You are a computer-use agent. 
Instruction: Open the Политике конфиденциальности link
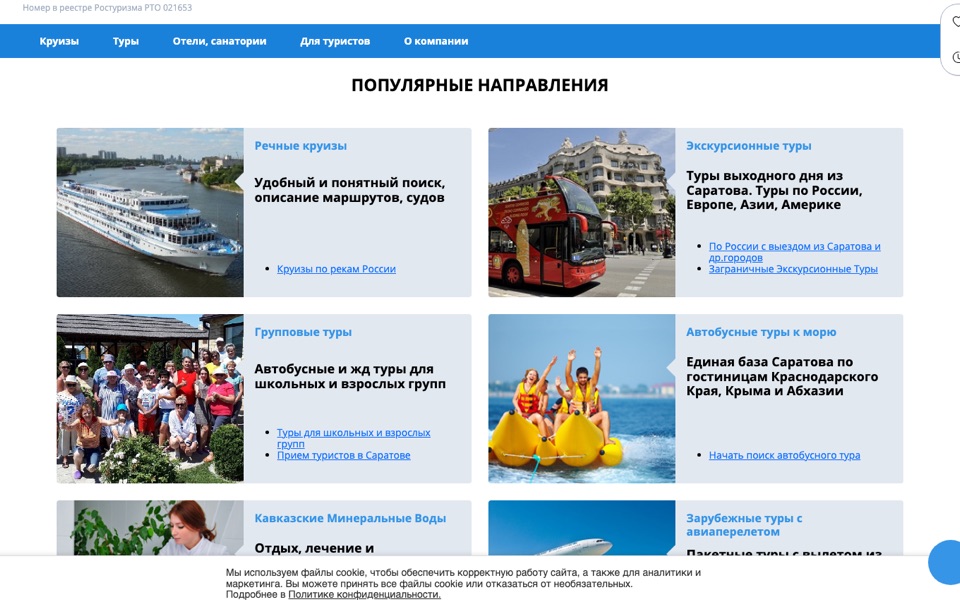pos(364,594)
